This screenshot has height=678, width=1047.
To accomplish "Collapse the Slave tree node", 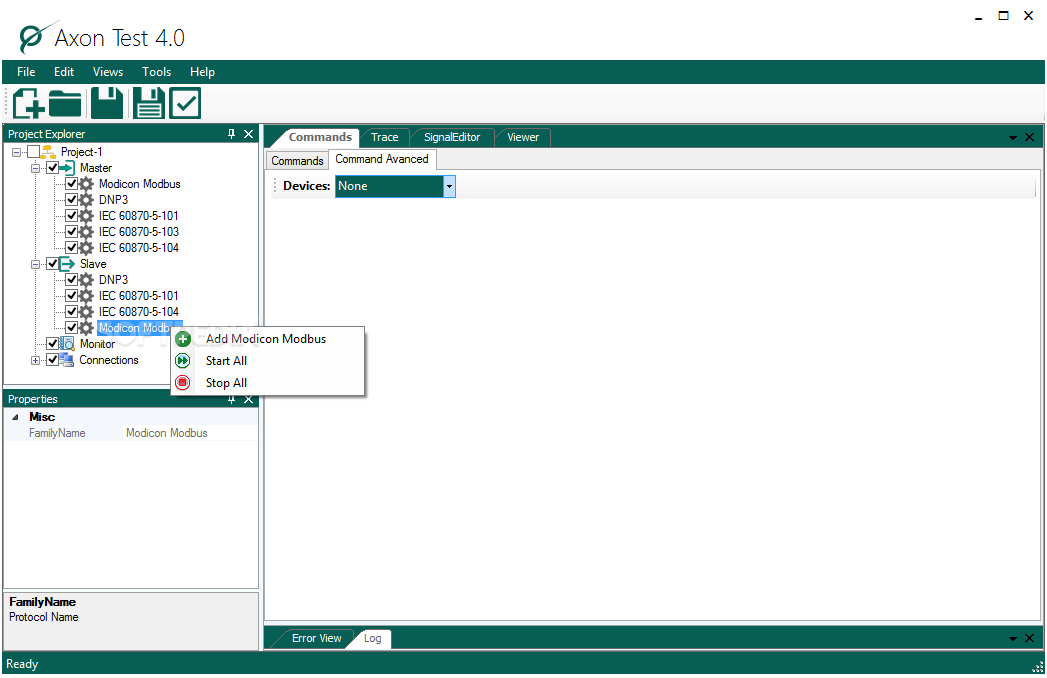I will (x=35, y=265).
